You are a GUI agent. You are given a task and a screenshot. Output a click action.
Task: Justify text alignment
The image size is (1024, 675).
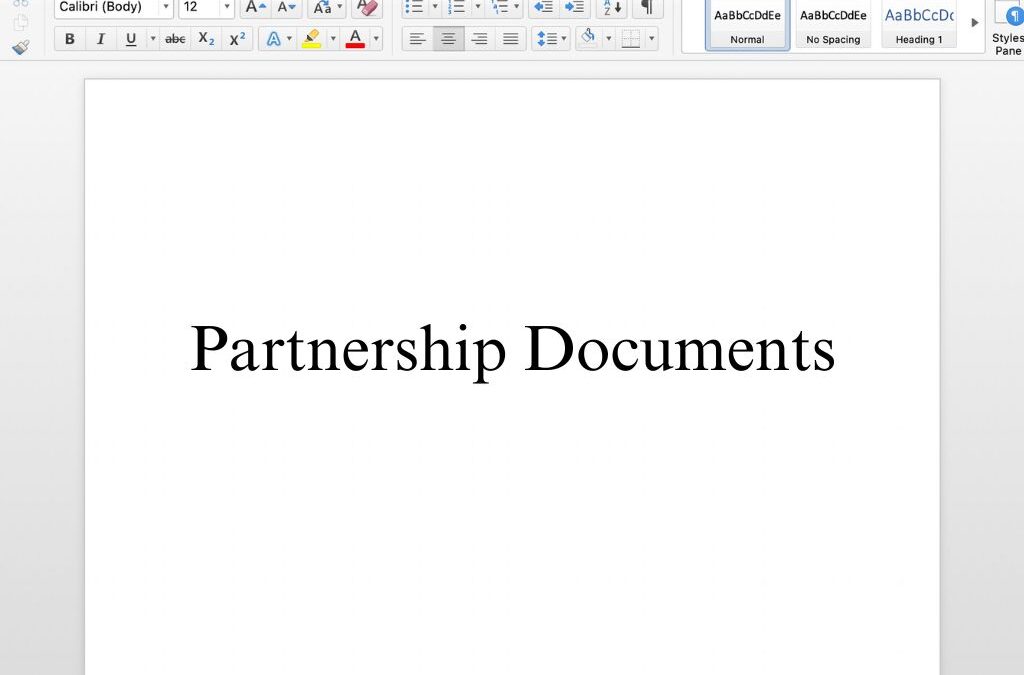(x=510, y=39)
